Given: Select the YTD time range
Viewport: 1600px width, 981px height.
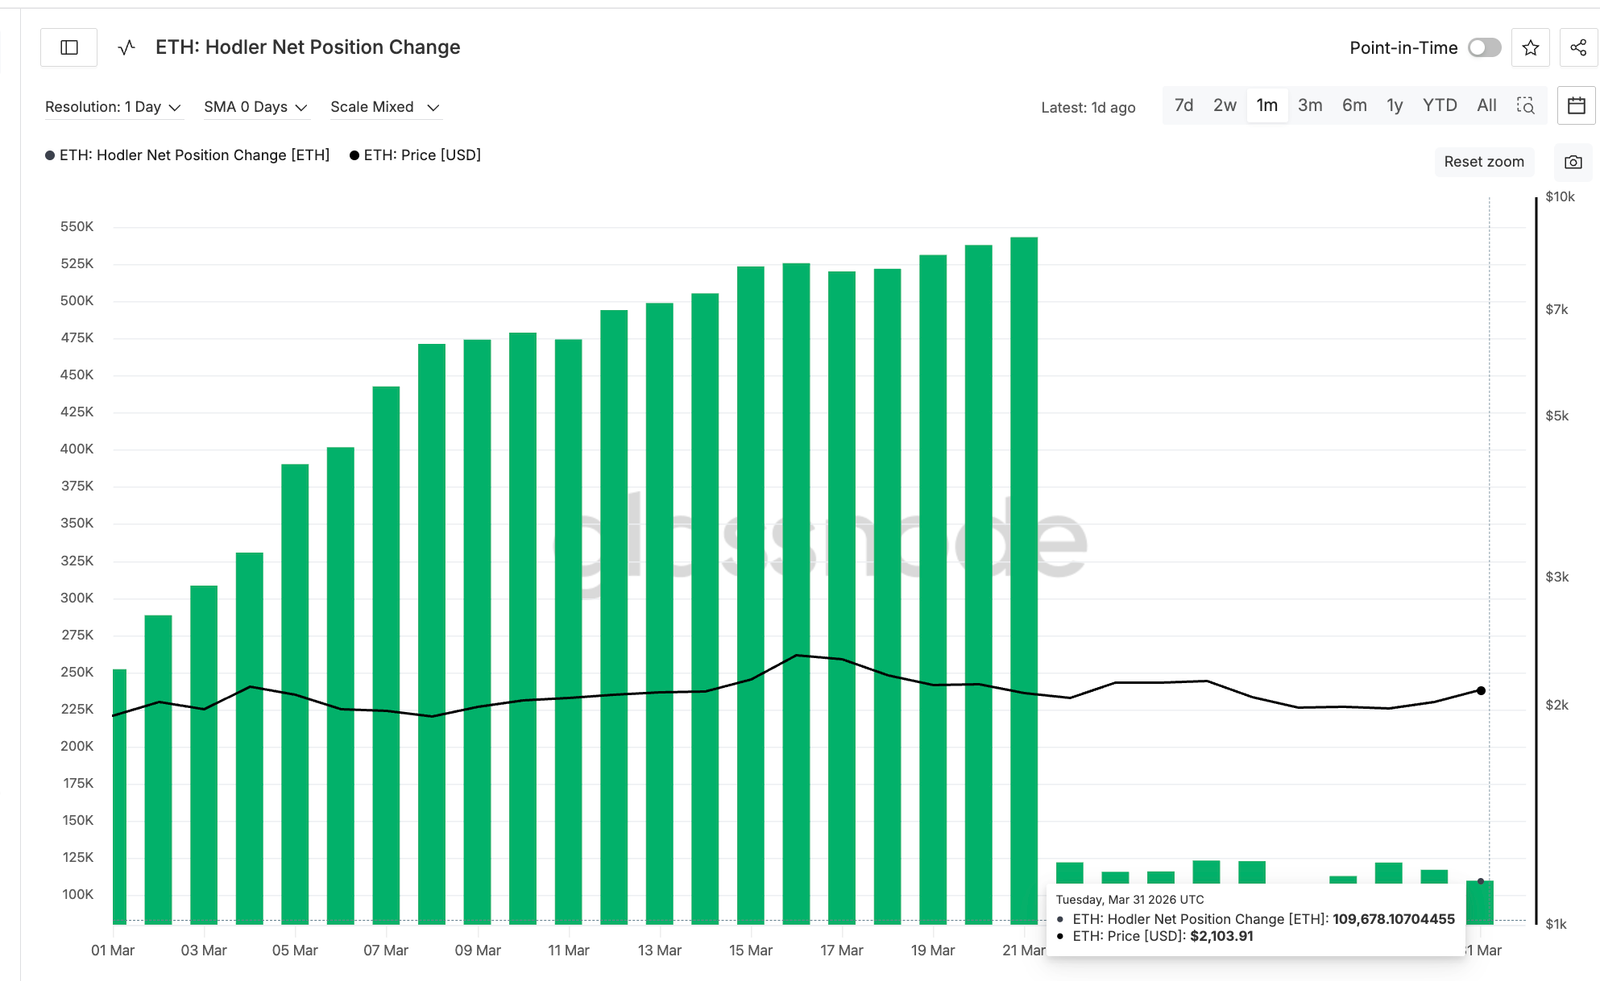Looking at the screenshot, I should 1439,105.
